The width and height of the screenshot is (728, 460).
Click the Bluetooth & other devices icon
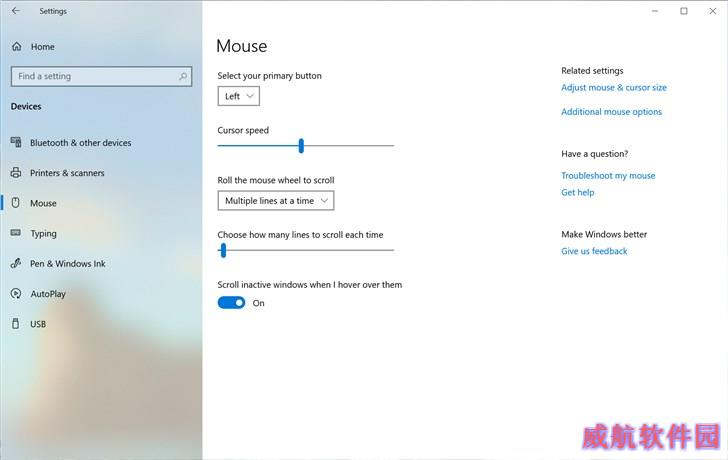(16, 142)
